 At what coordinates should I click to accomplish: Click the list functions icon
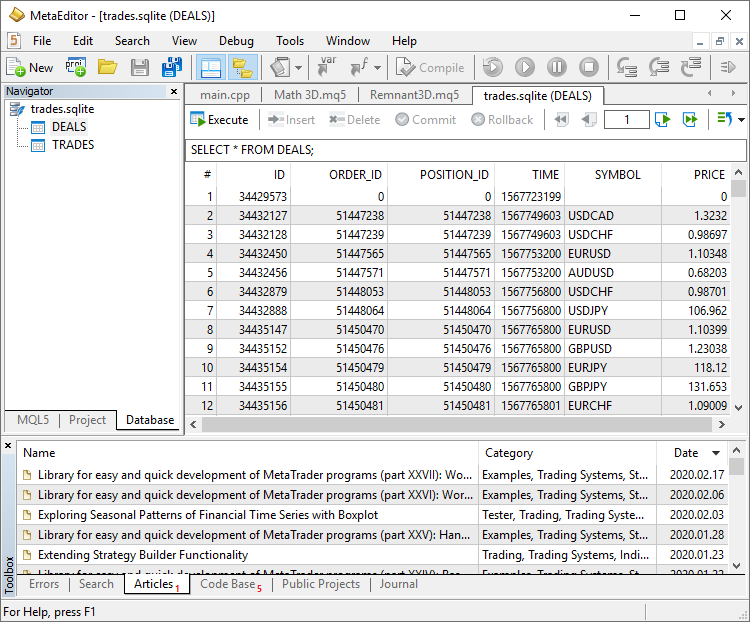click(x=359, y=67)
